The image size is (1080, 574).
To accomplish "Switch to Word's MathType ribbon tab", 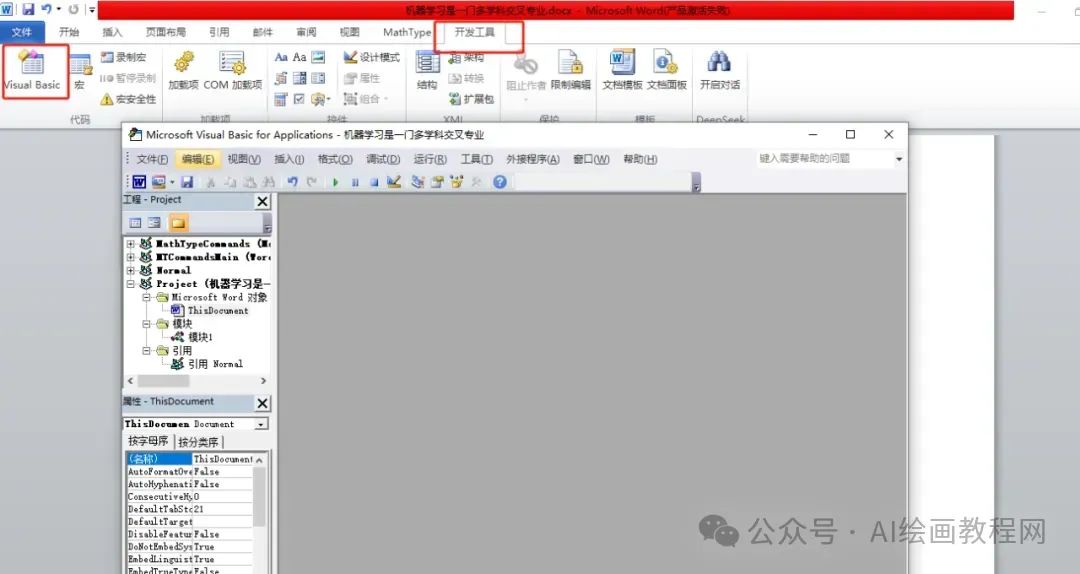I will [x=406, y=32].
